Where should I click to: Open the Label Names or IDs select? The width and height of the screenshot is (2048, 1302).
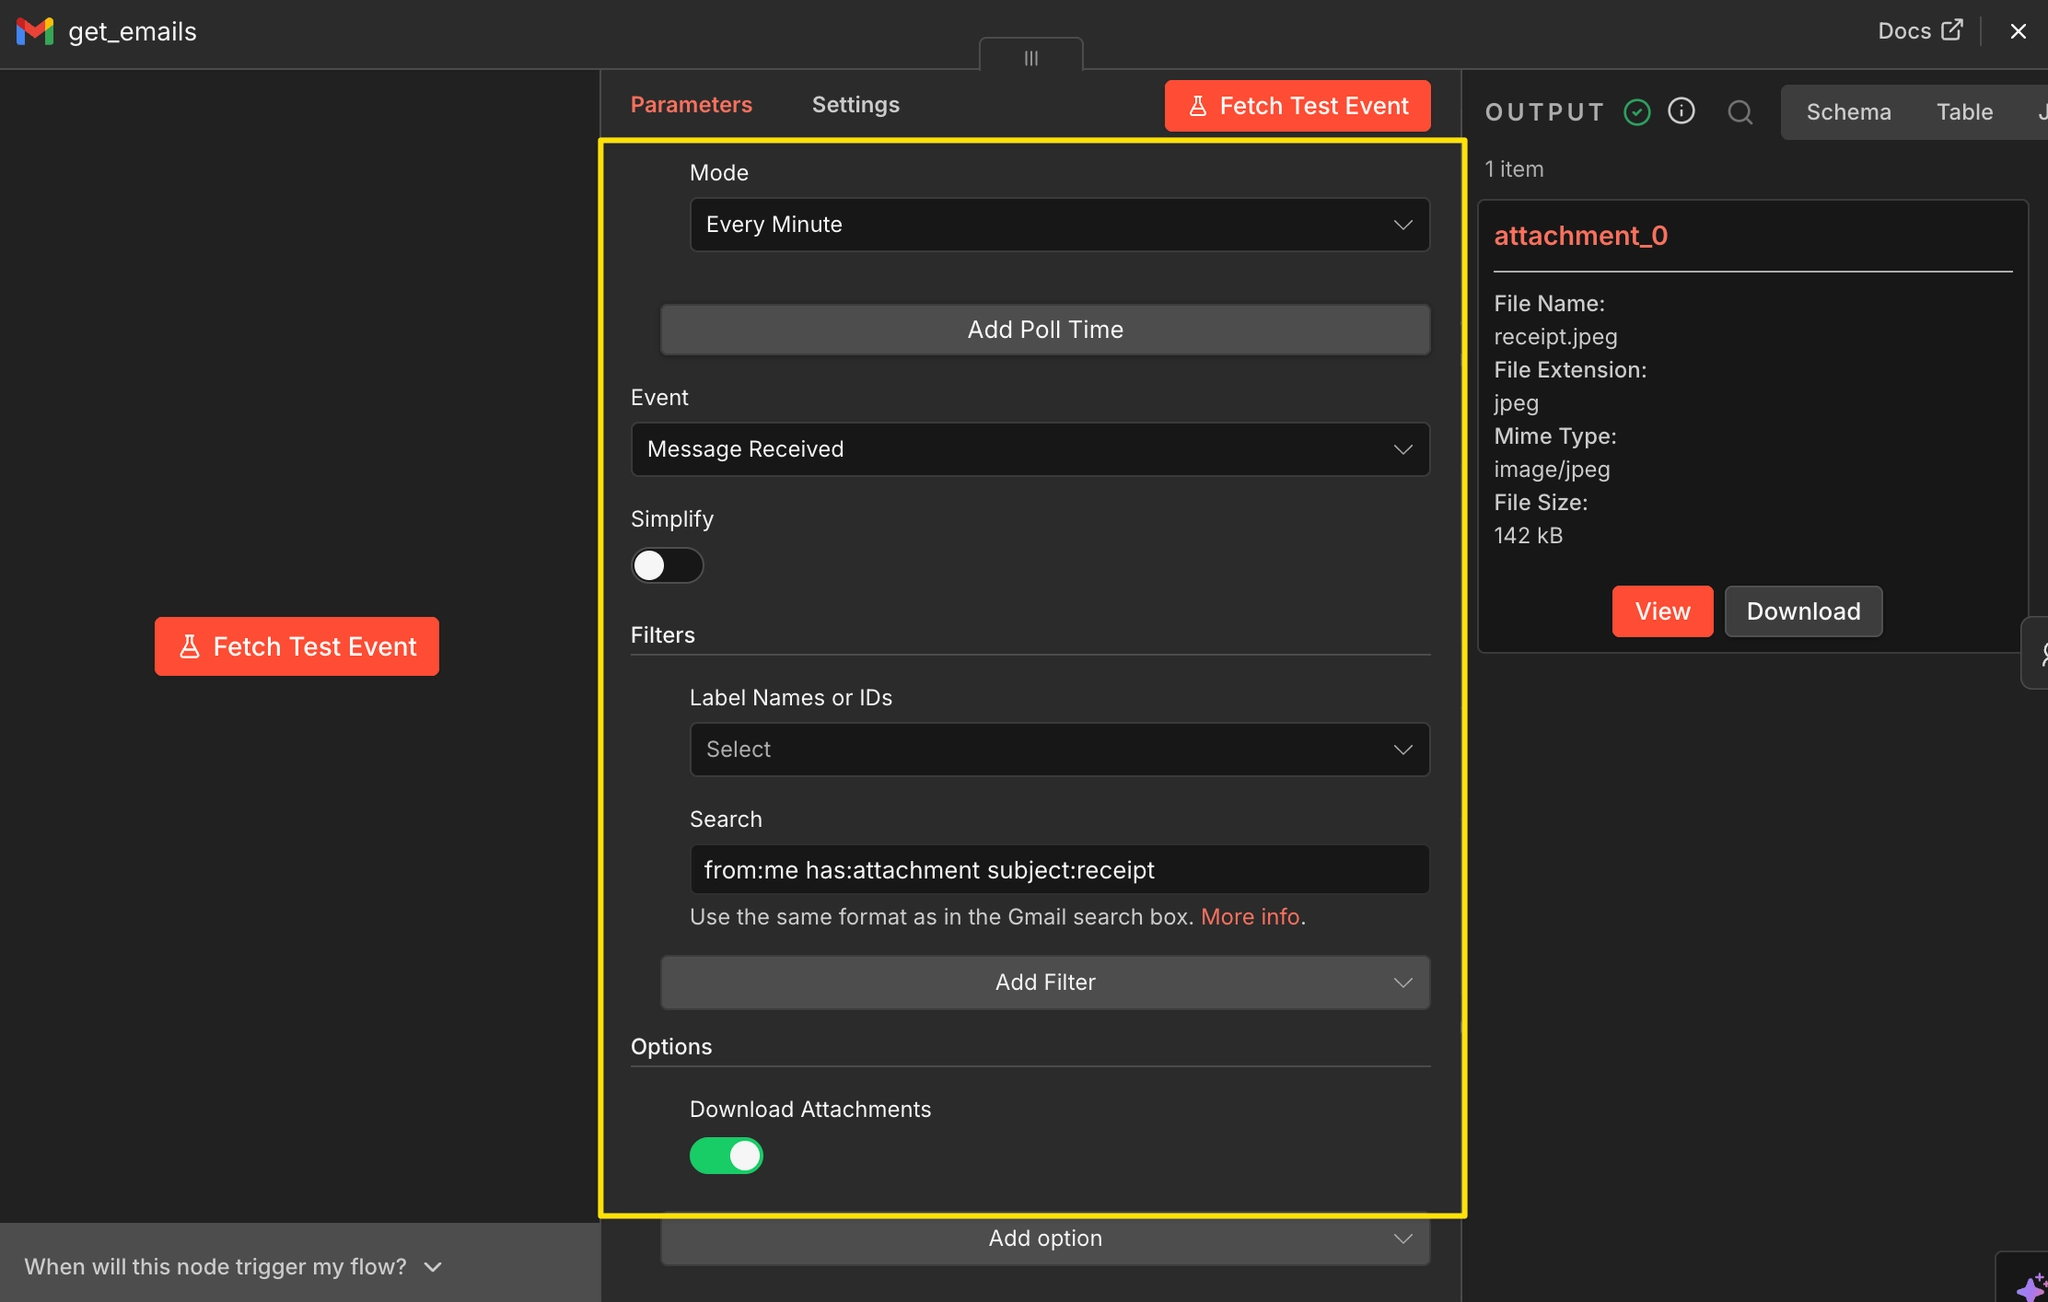tap(1060, 750)
